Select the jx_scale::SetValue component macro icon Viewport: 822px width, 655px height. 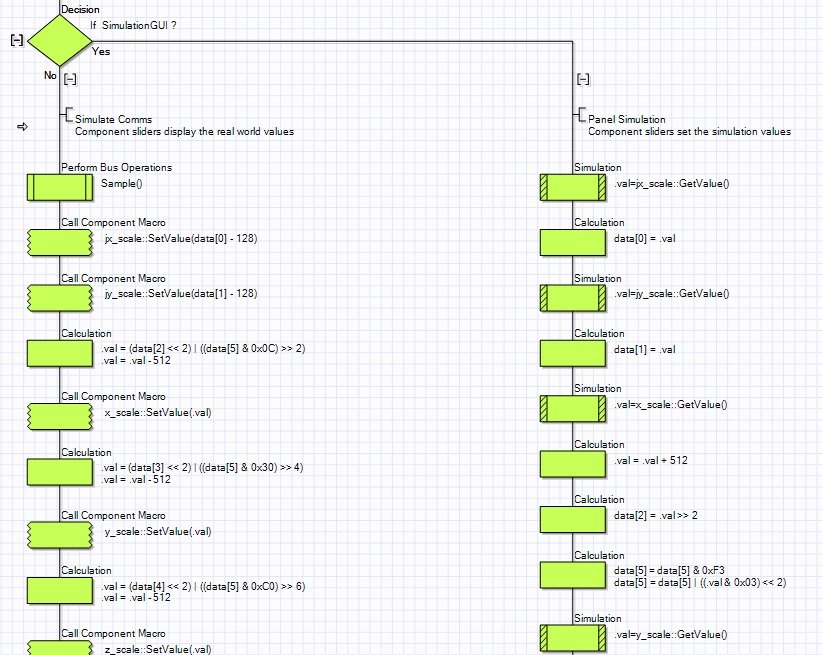(x=59, y=242)
